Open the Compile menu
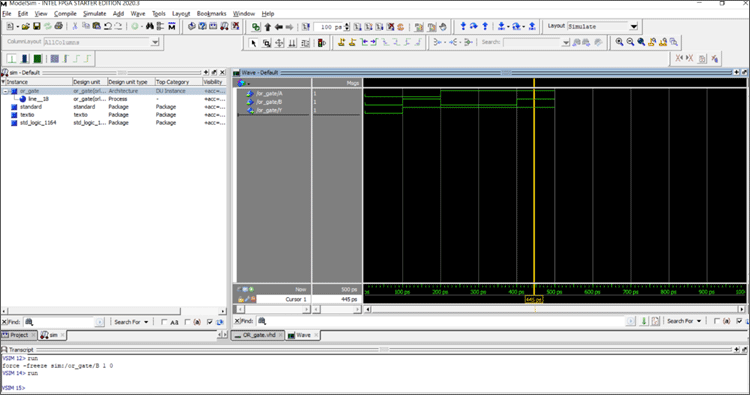The image size is (750, 395). (x=65, y=13)
